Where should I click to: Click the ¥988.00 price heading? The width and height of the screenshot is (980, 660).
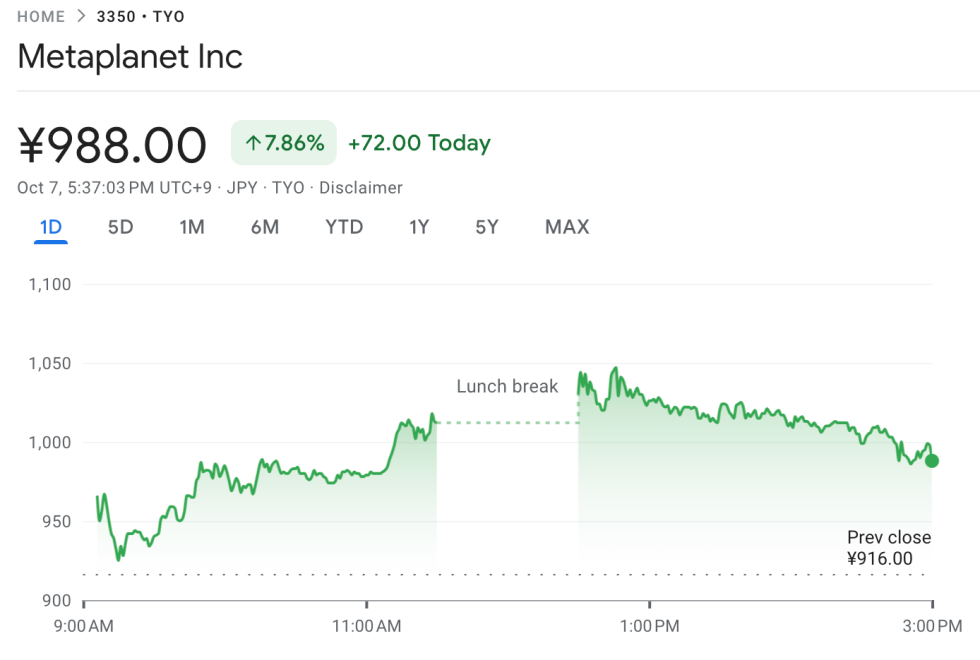(113, 145)
